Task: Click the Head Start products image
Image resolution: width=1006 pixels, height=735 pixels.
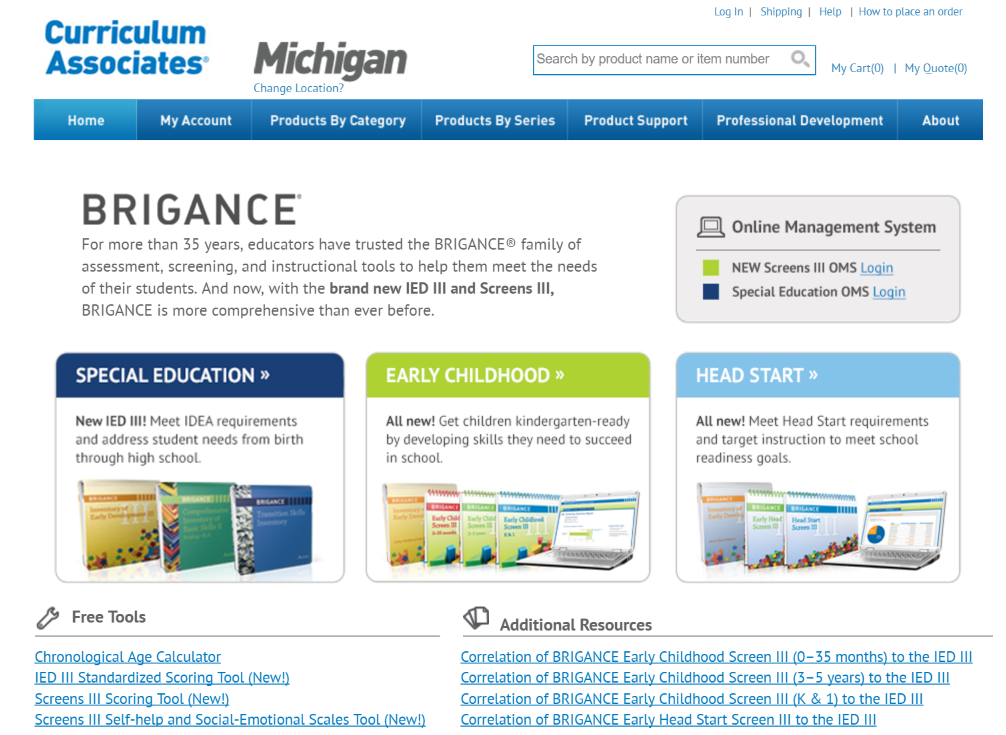Action: 822,527
